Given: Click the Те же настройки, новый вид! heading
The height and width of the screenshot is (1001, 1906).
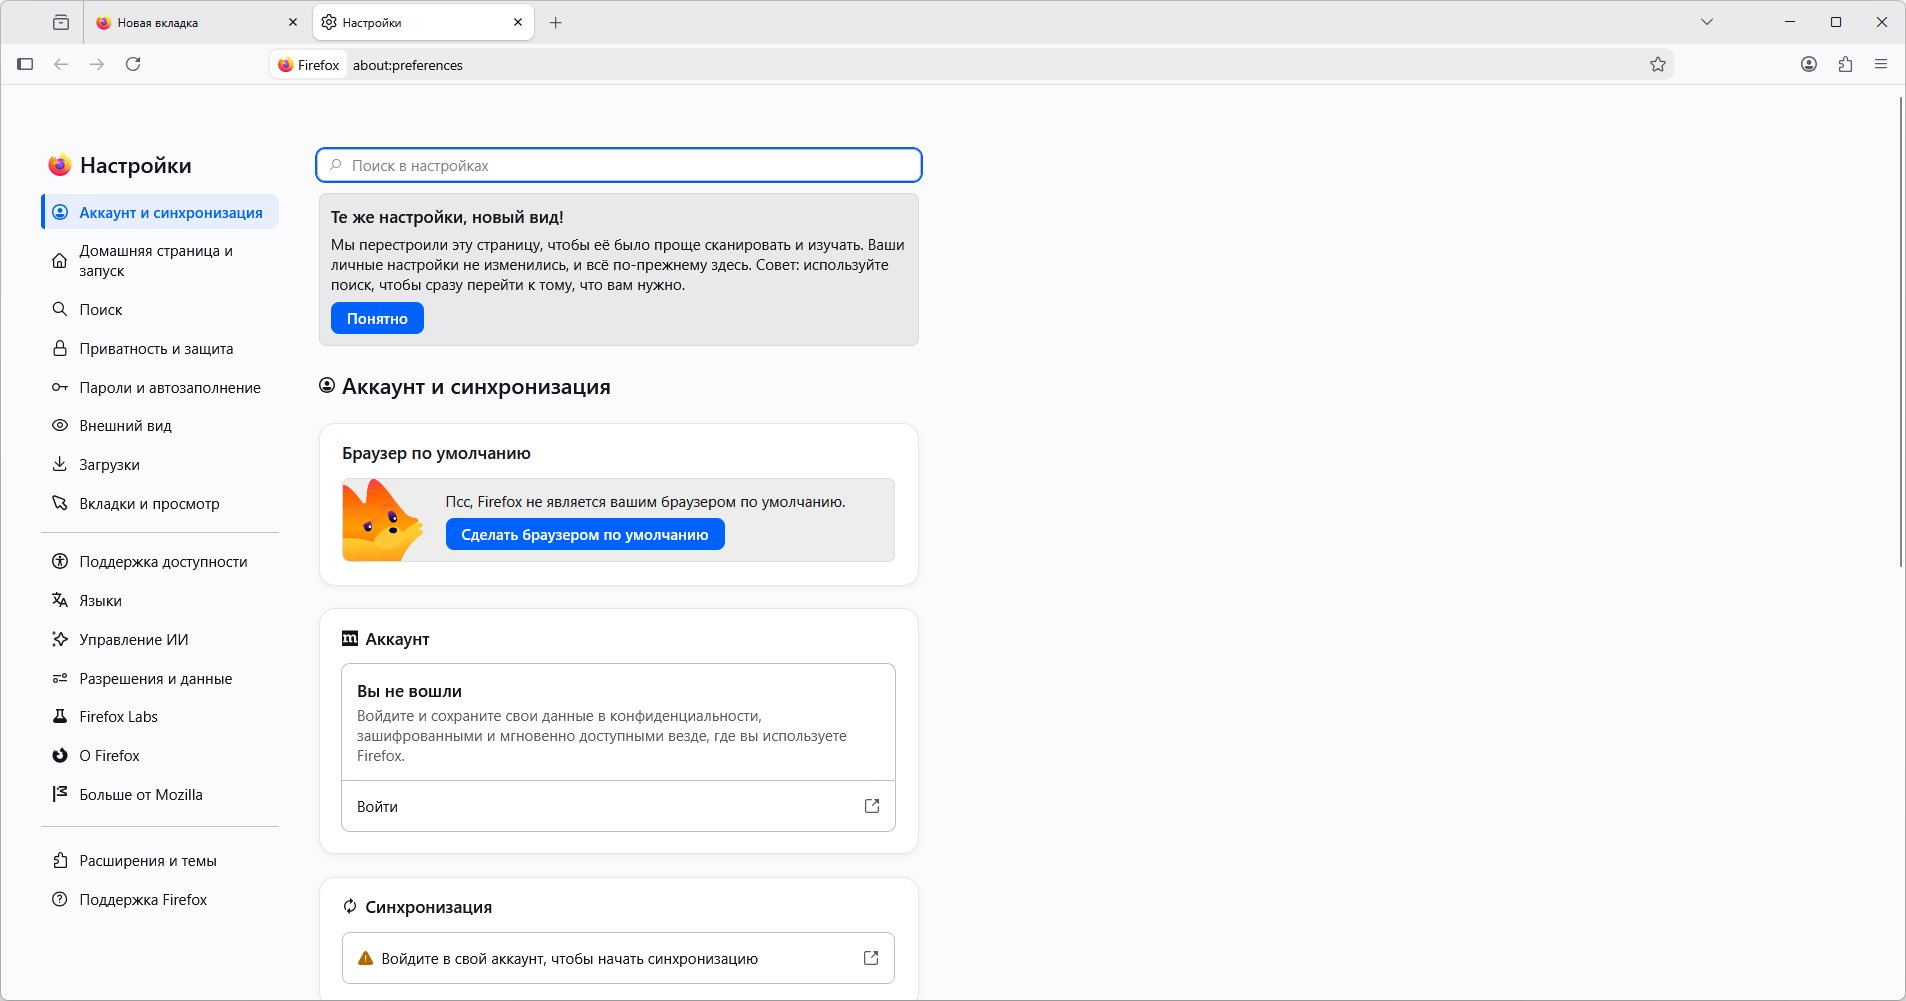Looking at the screenshot, I should pyautogui.click(x=447, y=217).
